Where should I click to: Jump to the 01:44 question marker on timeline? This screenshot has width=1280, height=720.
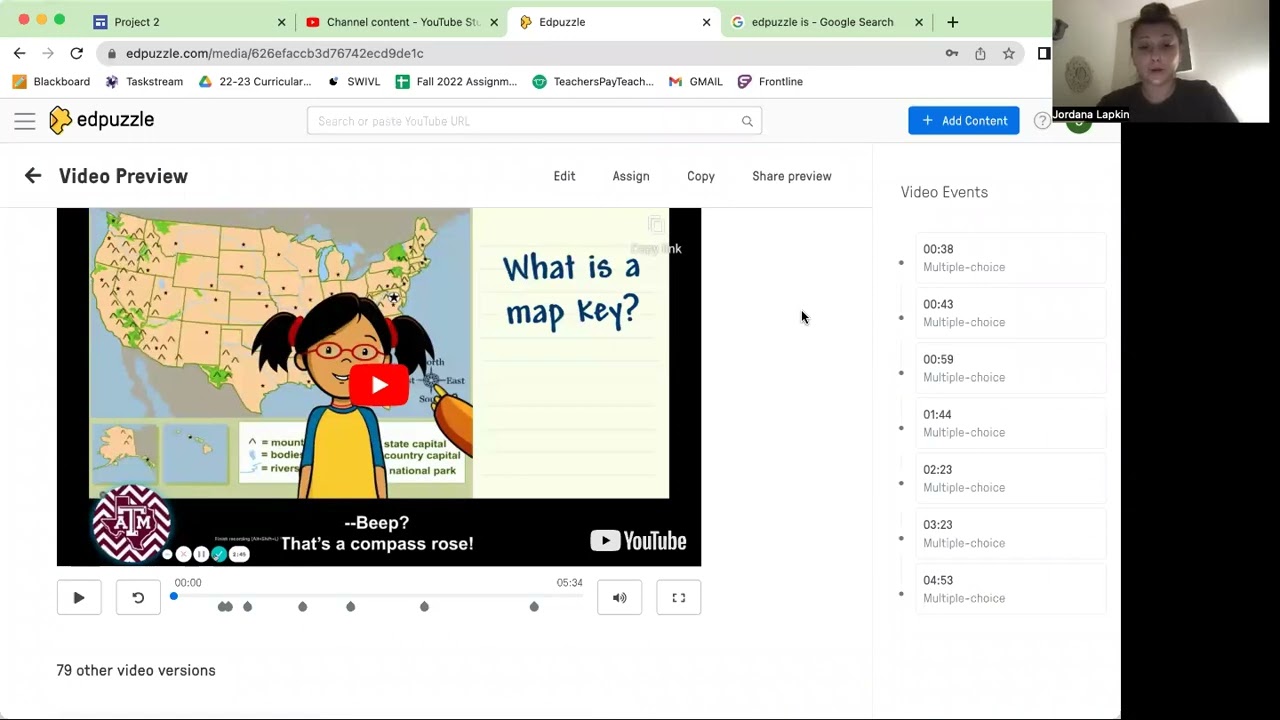click(303, 607)
